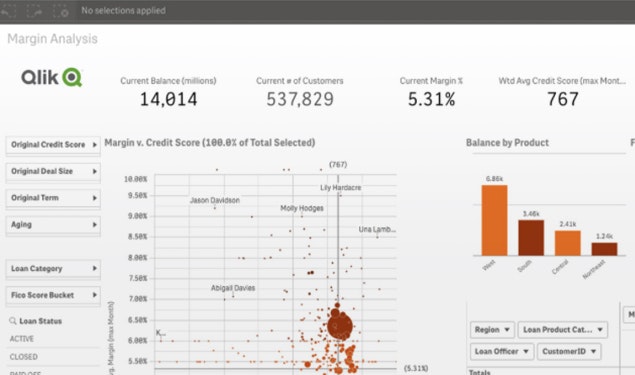The height and width of the screenshot is (375, 635).
Task: Expand the Aging filter
Action: (53, 225)
